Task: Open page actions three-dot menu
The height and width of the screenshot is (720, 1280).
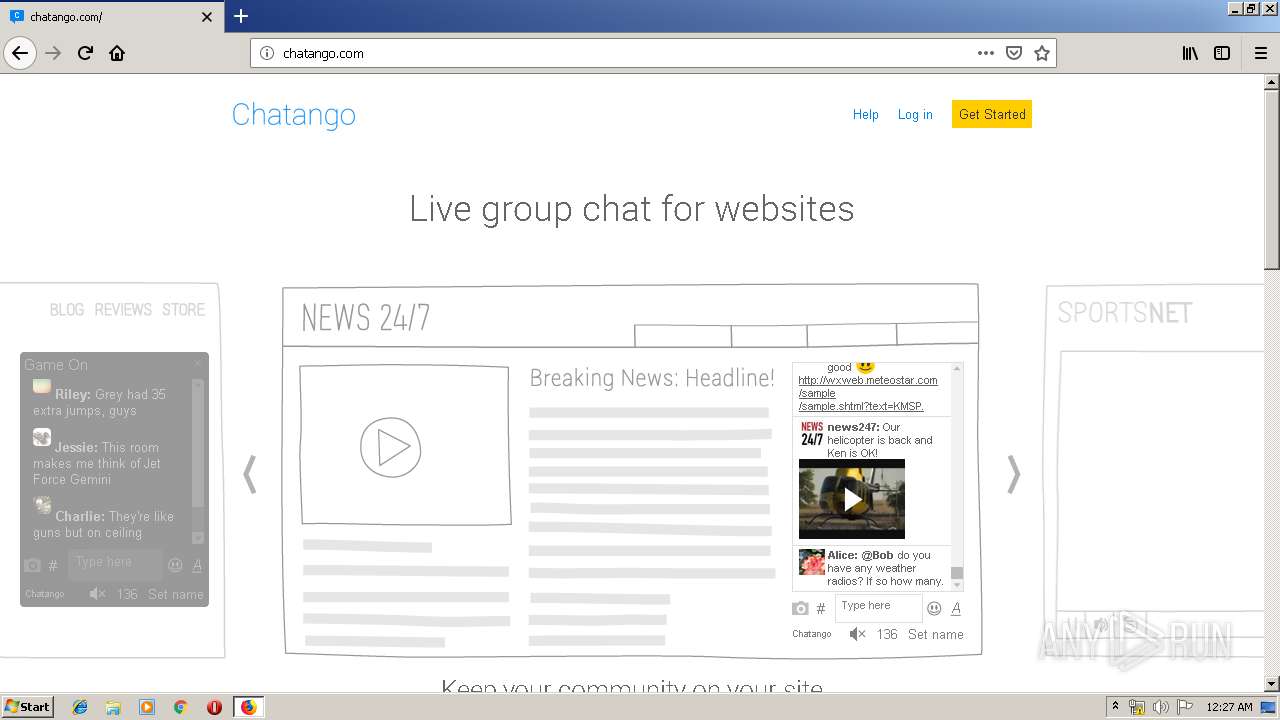Action: [x=986, y=53]
